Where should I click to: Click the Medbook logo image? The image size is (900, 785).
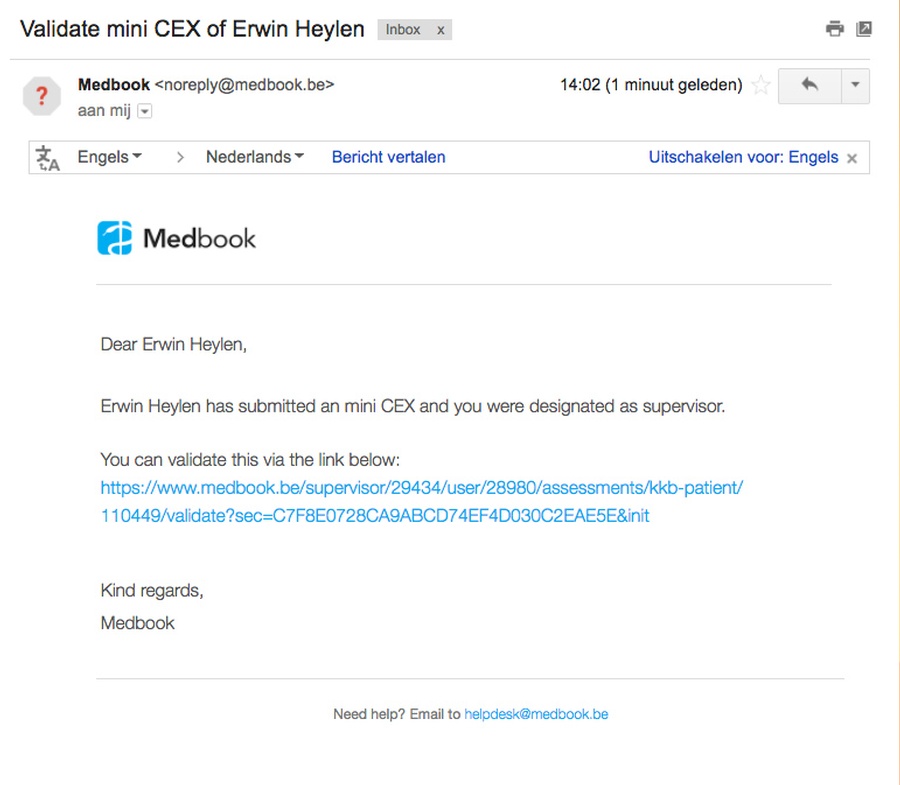pos(177,238)
